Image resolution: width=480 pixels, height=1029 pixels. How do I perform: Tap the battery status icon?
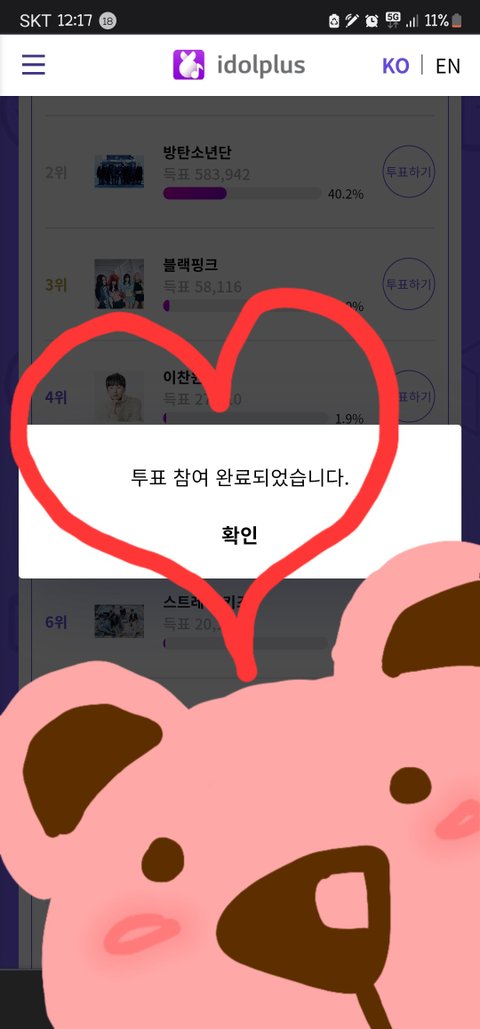[x=456, y=20]
